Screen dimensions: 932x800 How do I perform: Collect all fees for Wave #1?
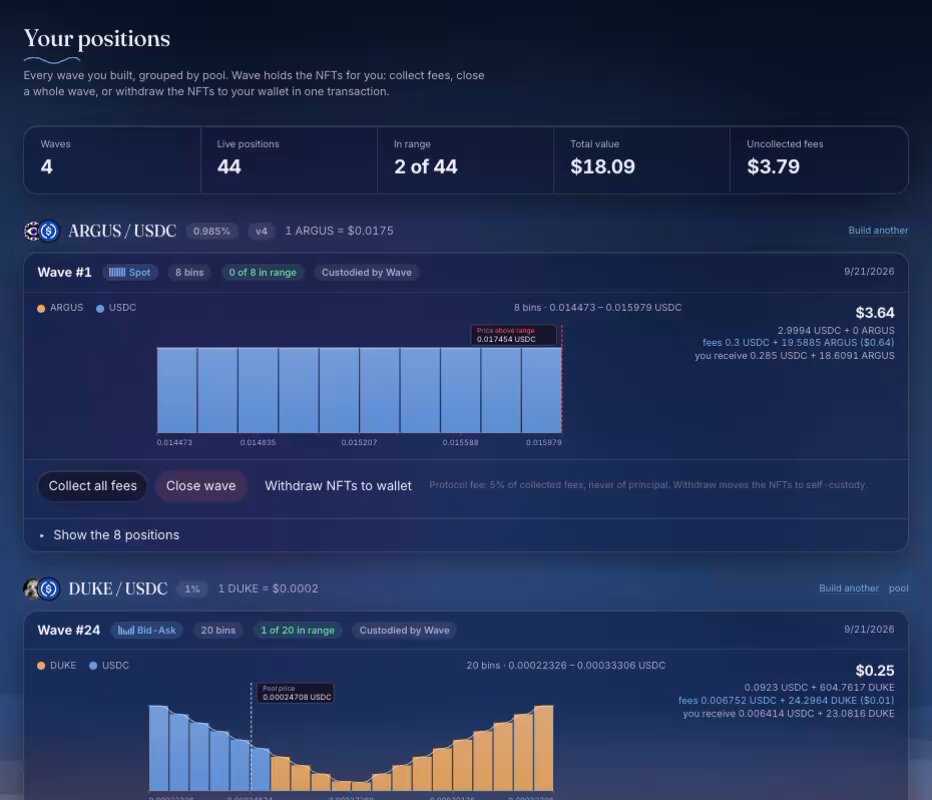(x=93, y=486)
